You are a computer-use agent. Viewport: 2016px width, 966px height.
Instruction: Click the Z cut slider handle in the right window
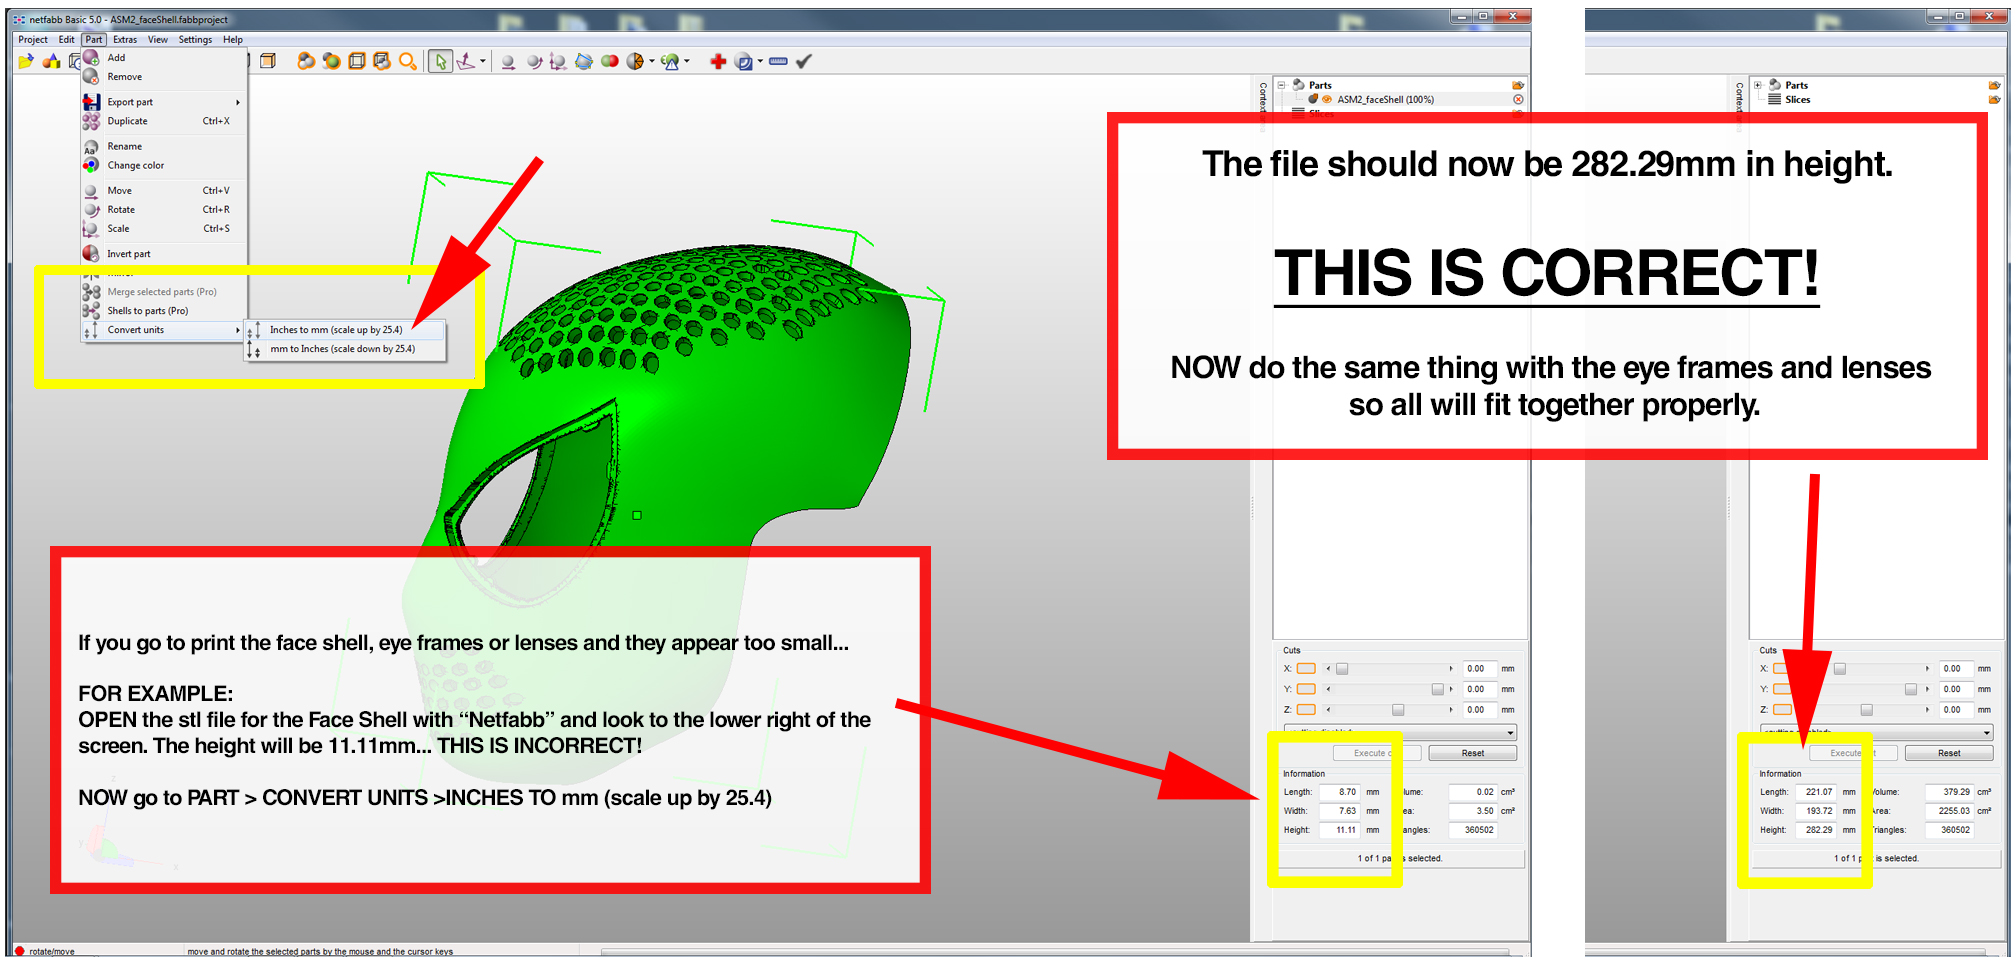pos(1866,710)
